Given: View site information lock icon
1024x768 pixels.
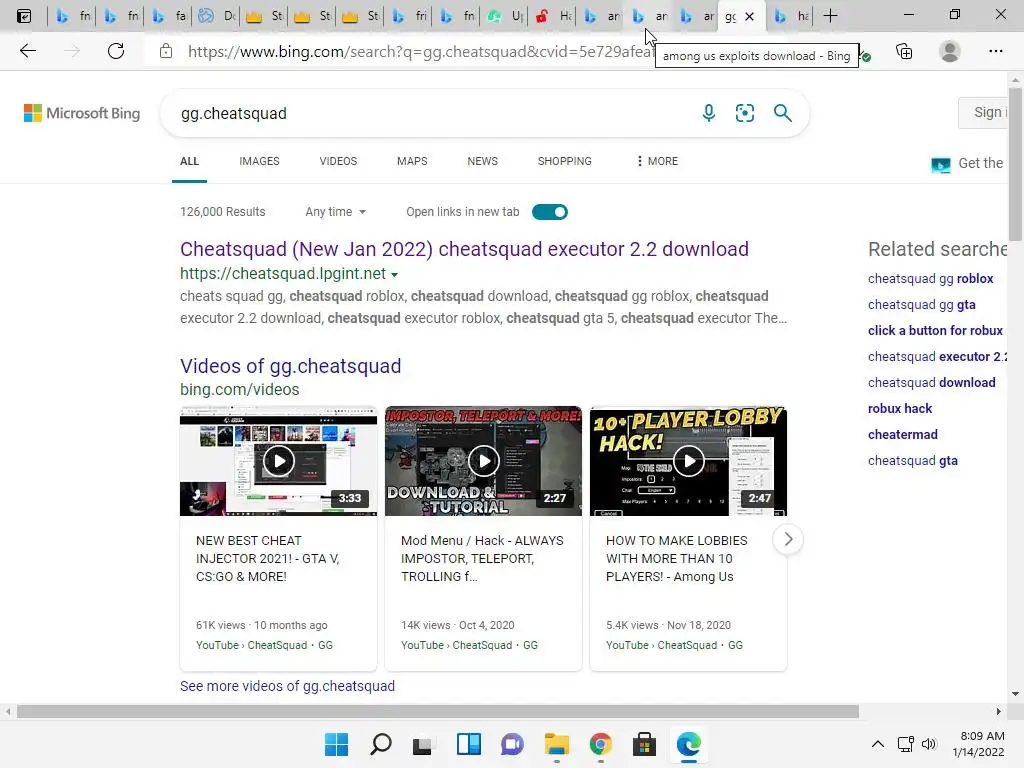Looking at the screenshot, I should click(x=166, y=51).
